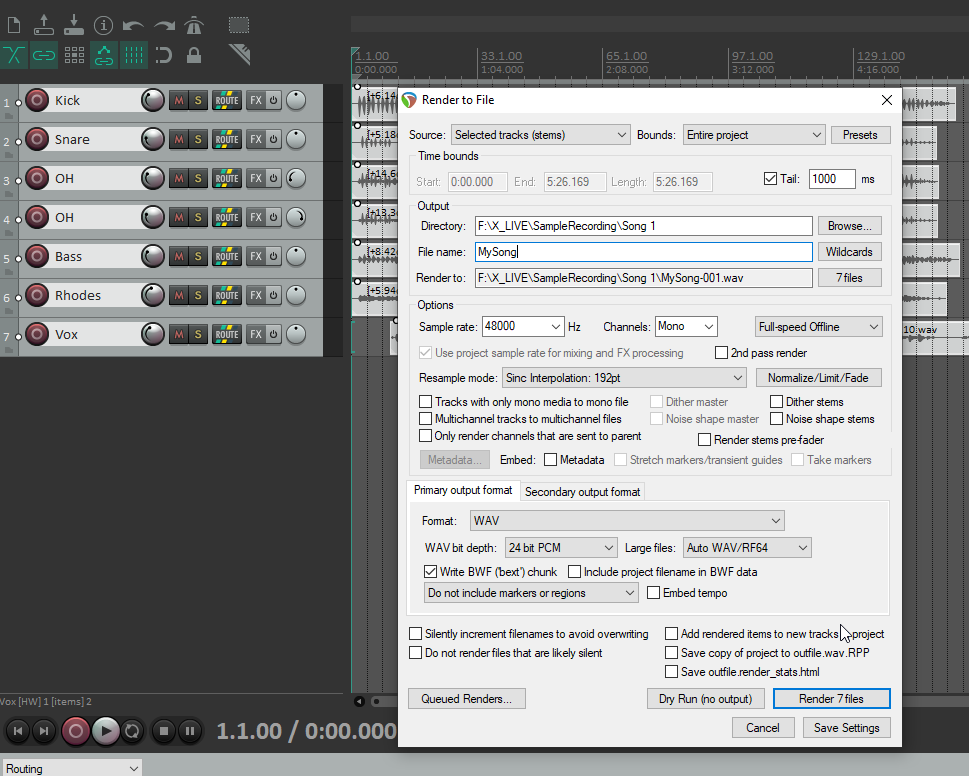Screen dimensions: 969x776
Task: Click the Redo arrow icon
Action: tap(164, 25)
